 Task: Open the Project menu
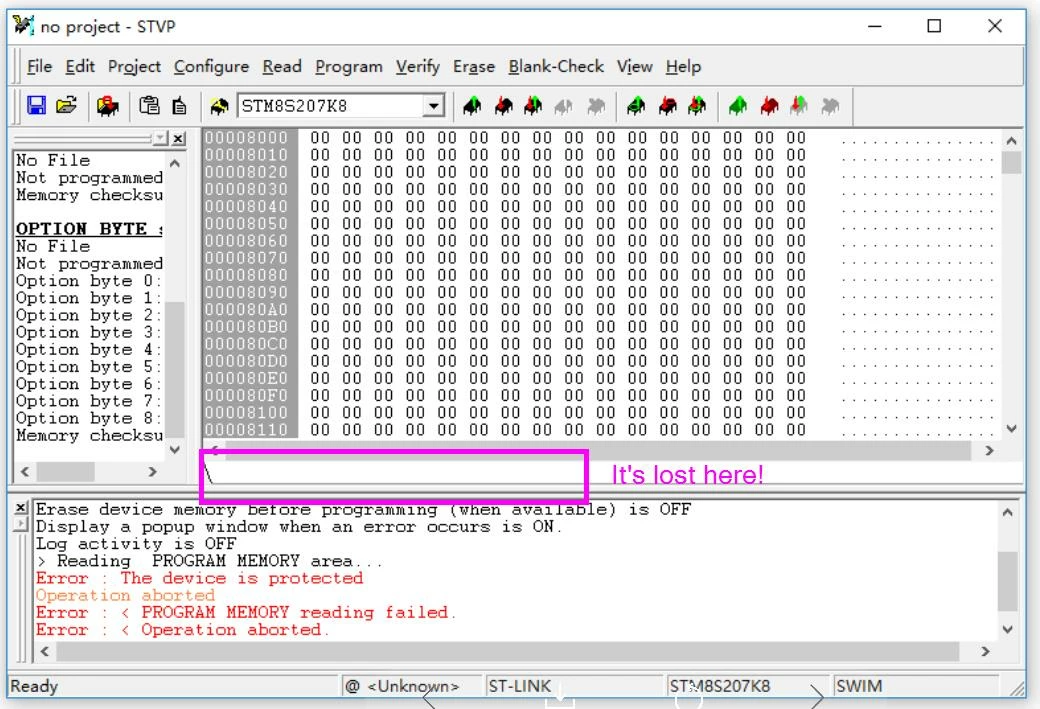click(134, 66)
